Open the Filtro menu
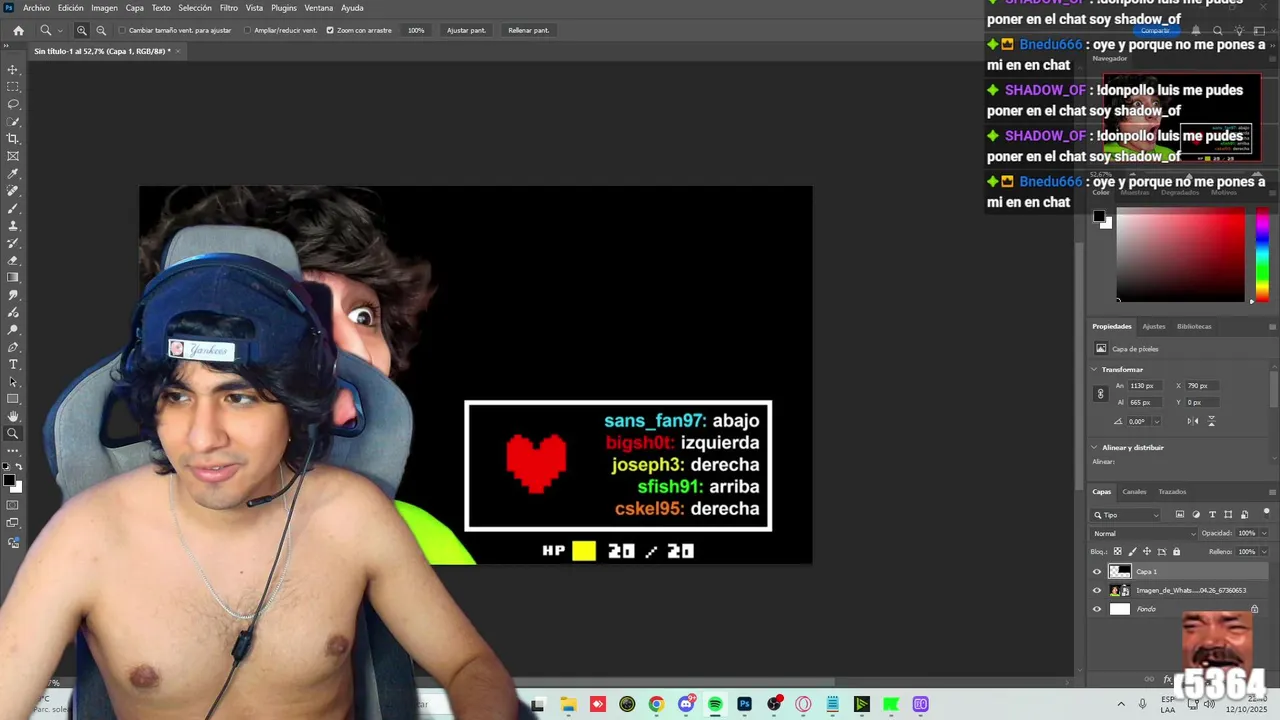Image resolution: width=1280 pixels, height=720 pixels. (229, 8)
